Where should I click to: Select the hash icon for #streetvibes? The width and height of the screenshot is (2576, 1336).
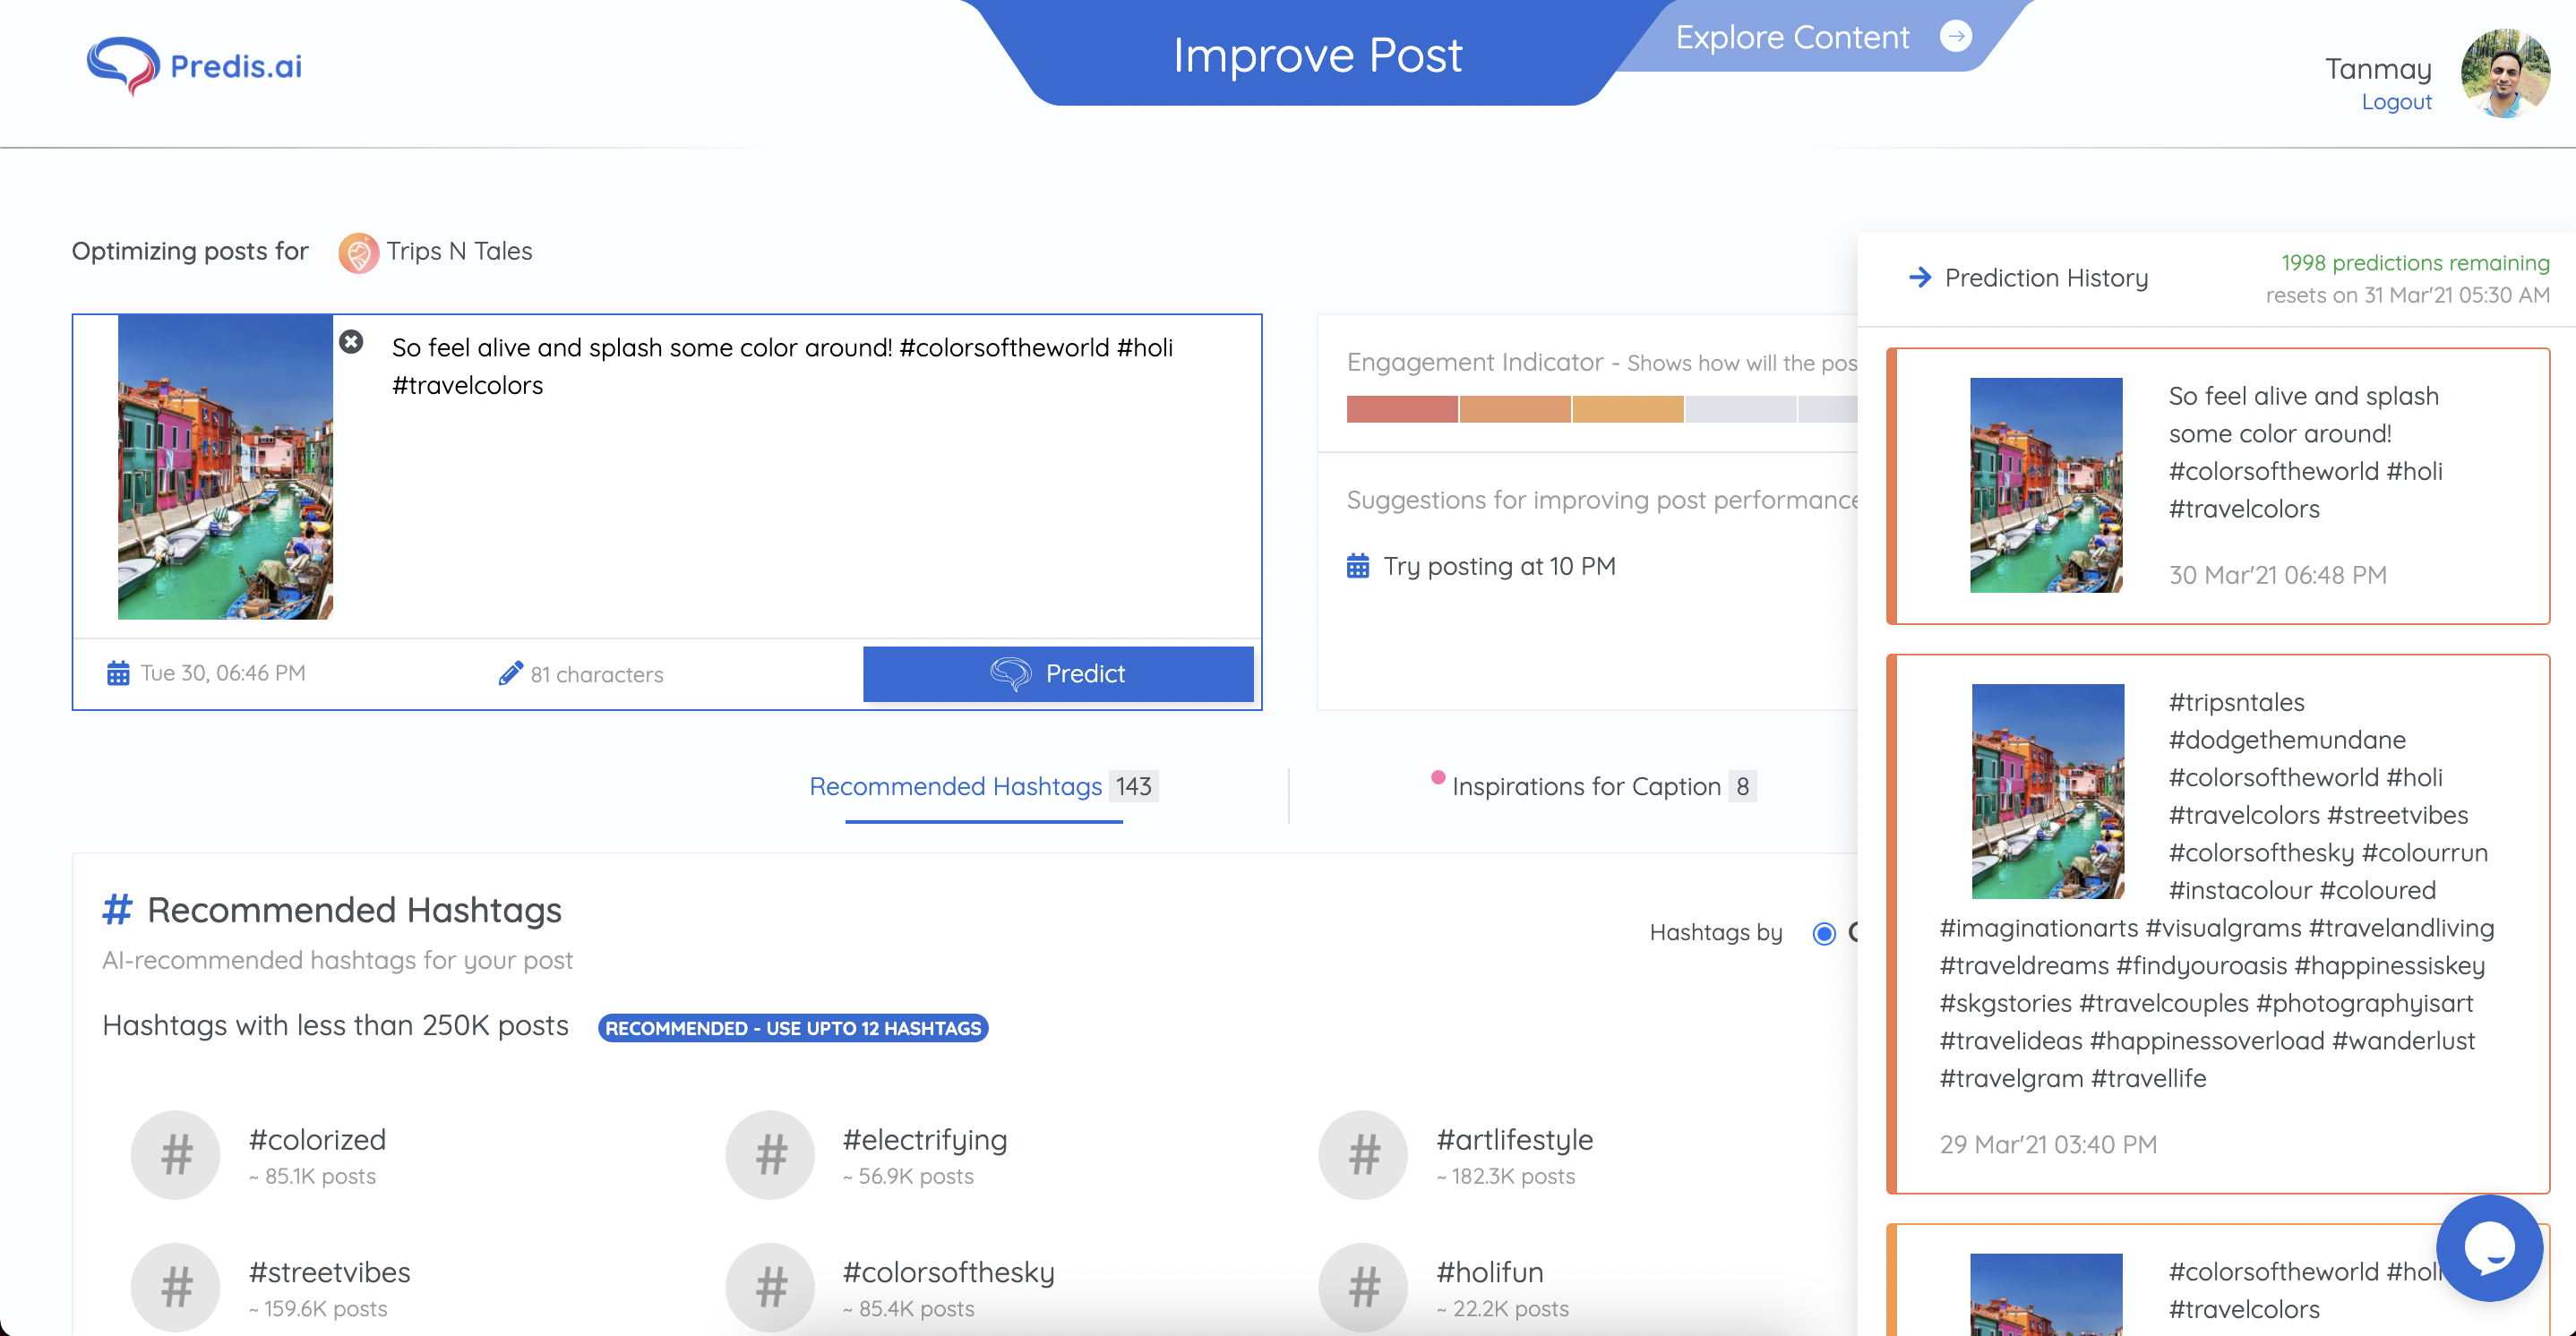(176, 1287)
